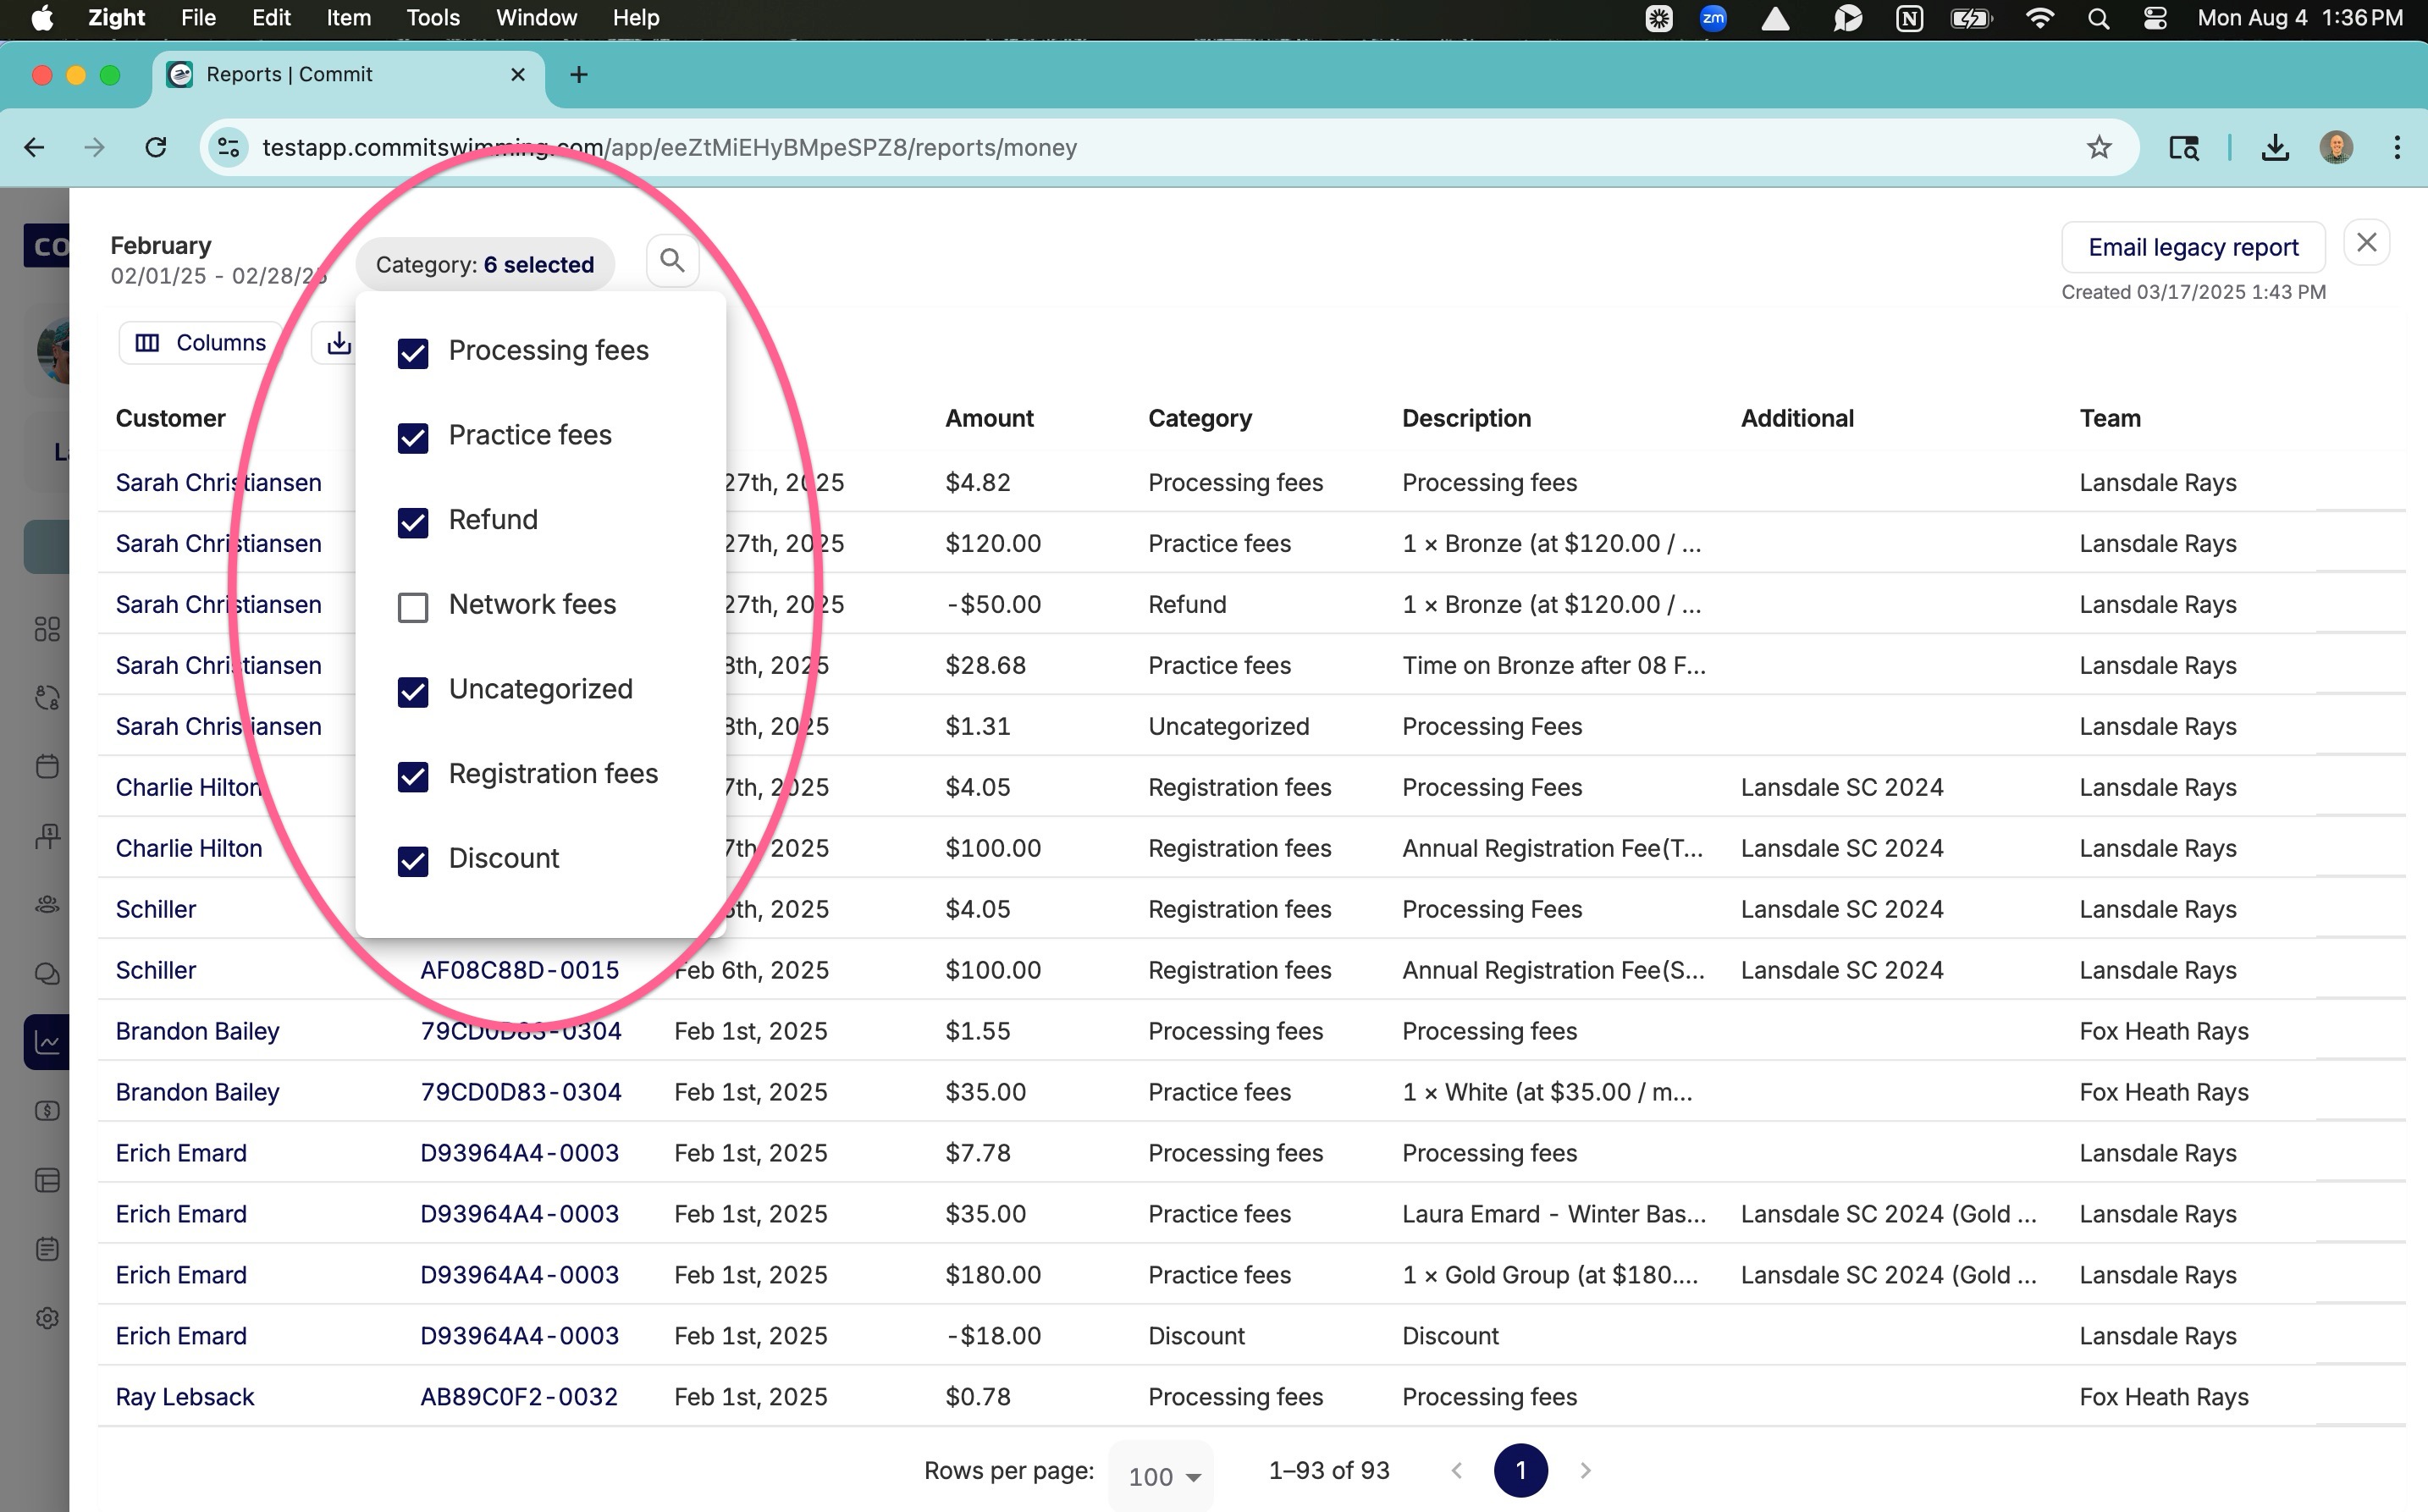Screen dimensions: 2428x1512
Task: Open the reports chart icon in sidebar
Action: 47,1042
